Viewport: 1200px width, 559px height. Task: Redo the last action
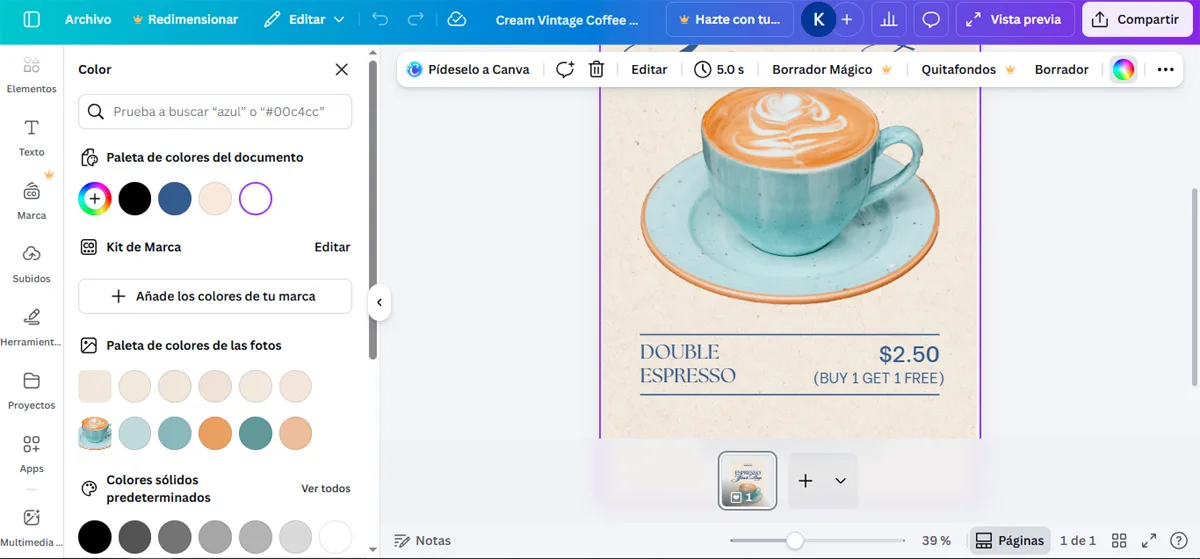(x=416, y=19)
